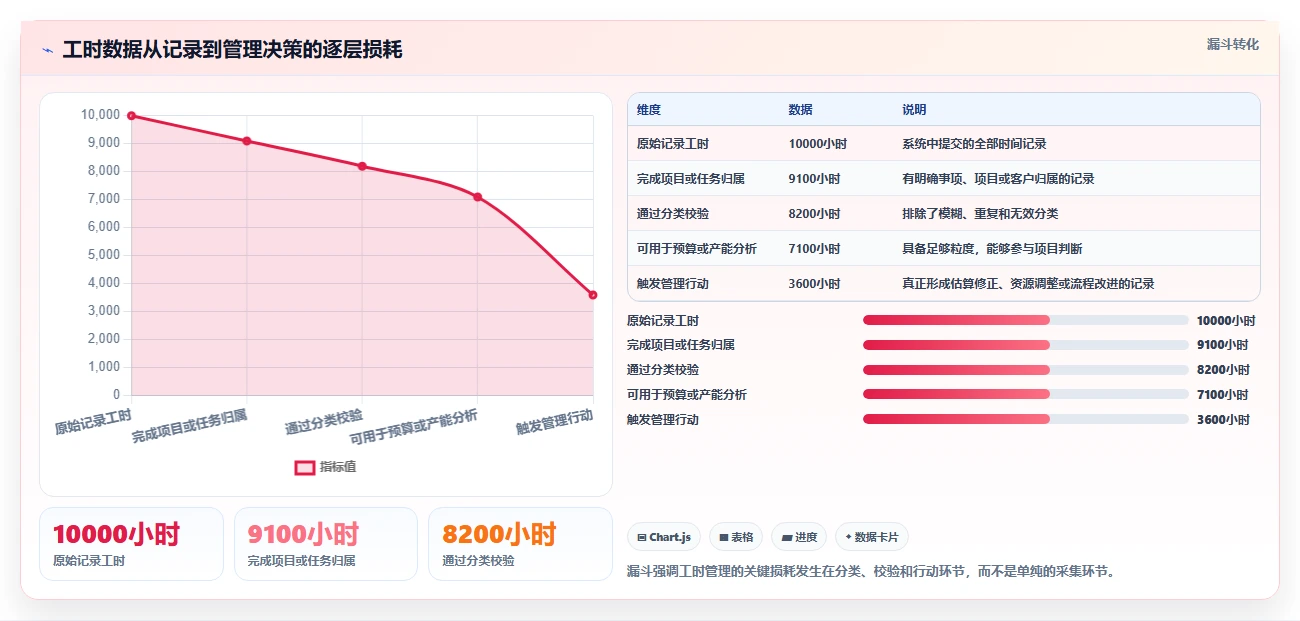Toggle the 指标值 legend swatch

[x=305, y=467]
